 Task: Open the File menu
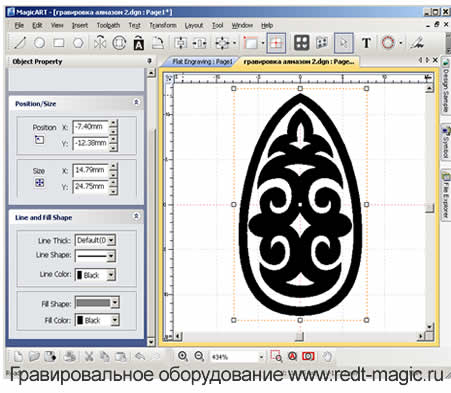click(x=19, y=25)
